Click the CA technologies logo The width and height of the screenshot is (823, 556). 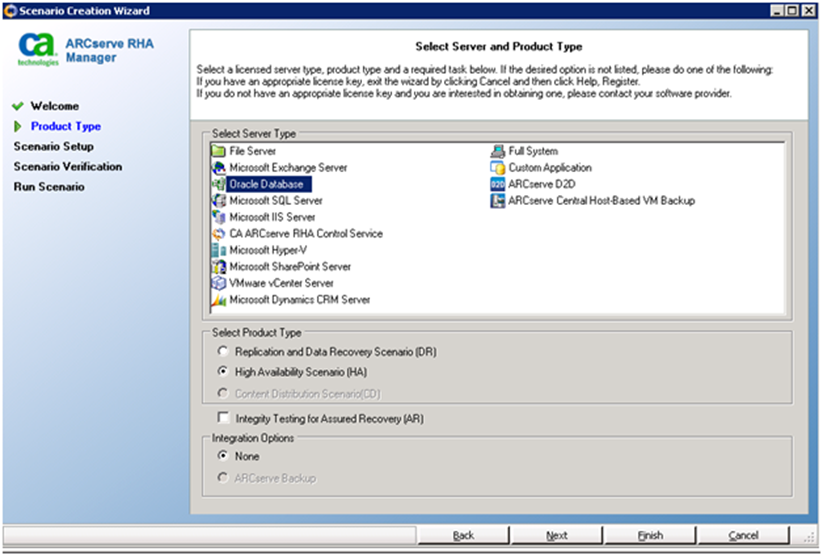coord(38,50)
